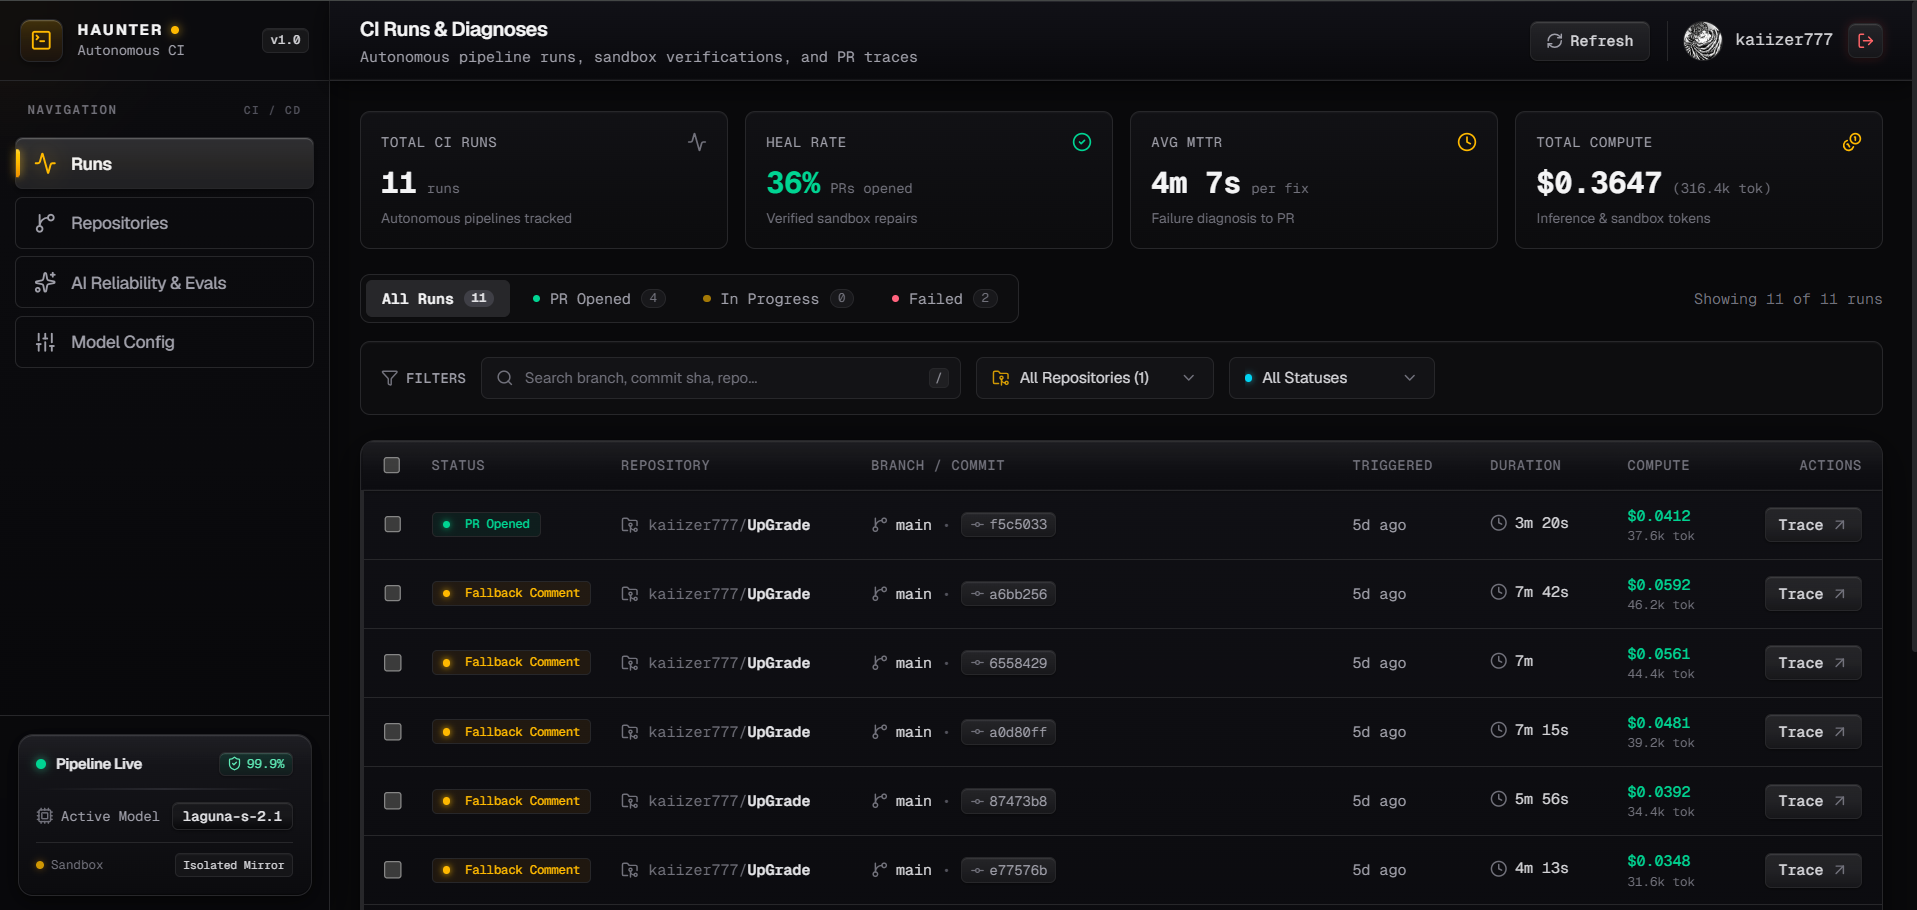Click the funnel Filters icon

(x=390, y=378)
